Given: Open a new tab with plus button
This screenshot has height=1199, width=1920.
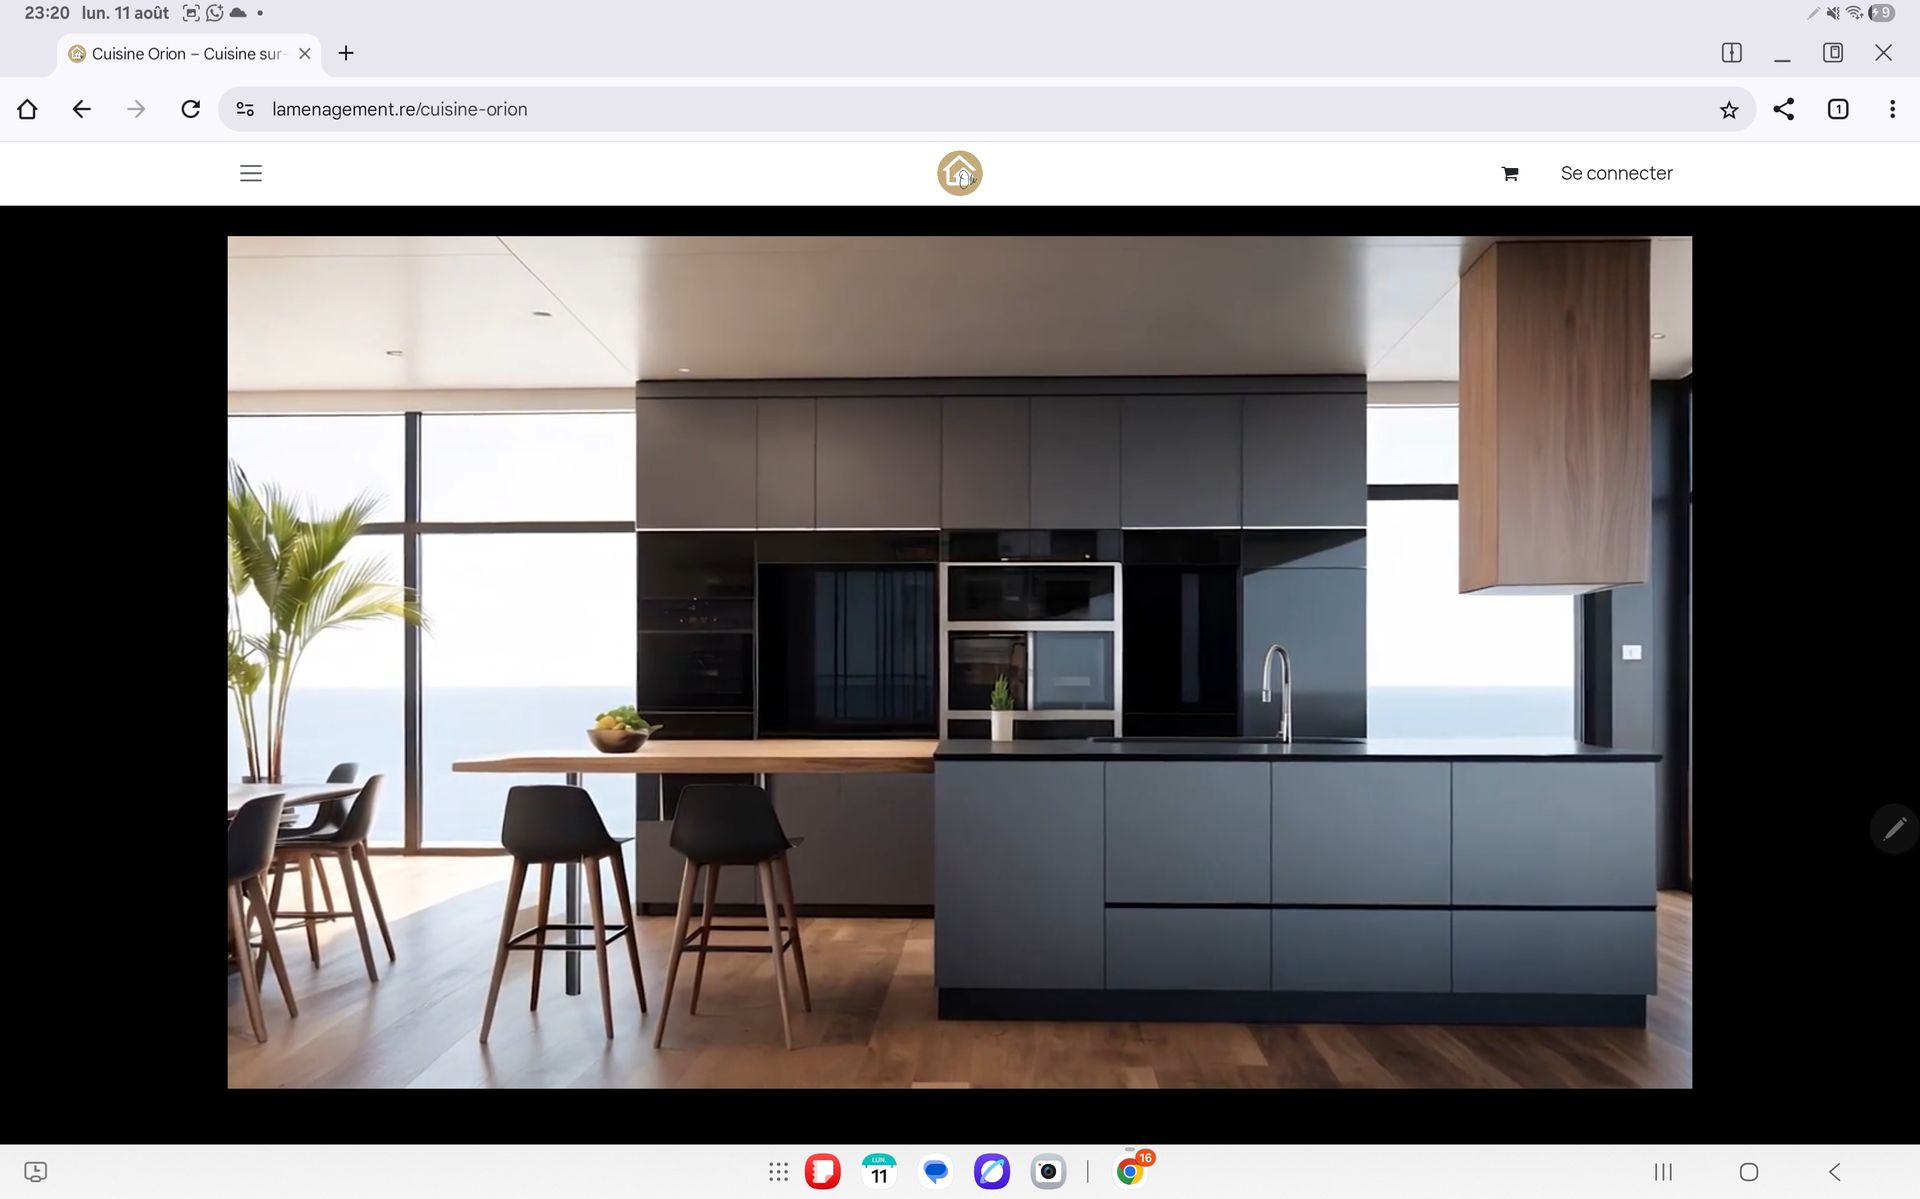Looking at the screenshot, I should (x=346, y=53).
